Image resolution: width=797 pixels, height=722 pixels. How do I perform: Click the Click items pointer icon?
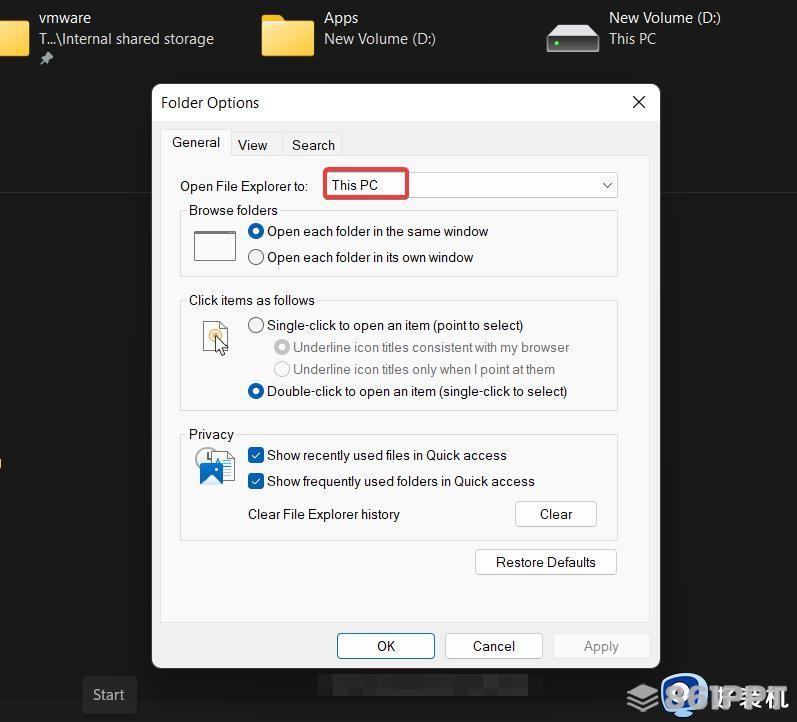[216, 338]
